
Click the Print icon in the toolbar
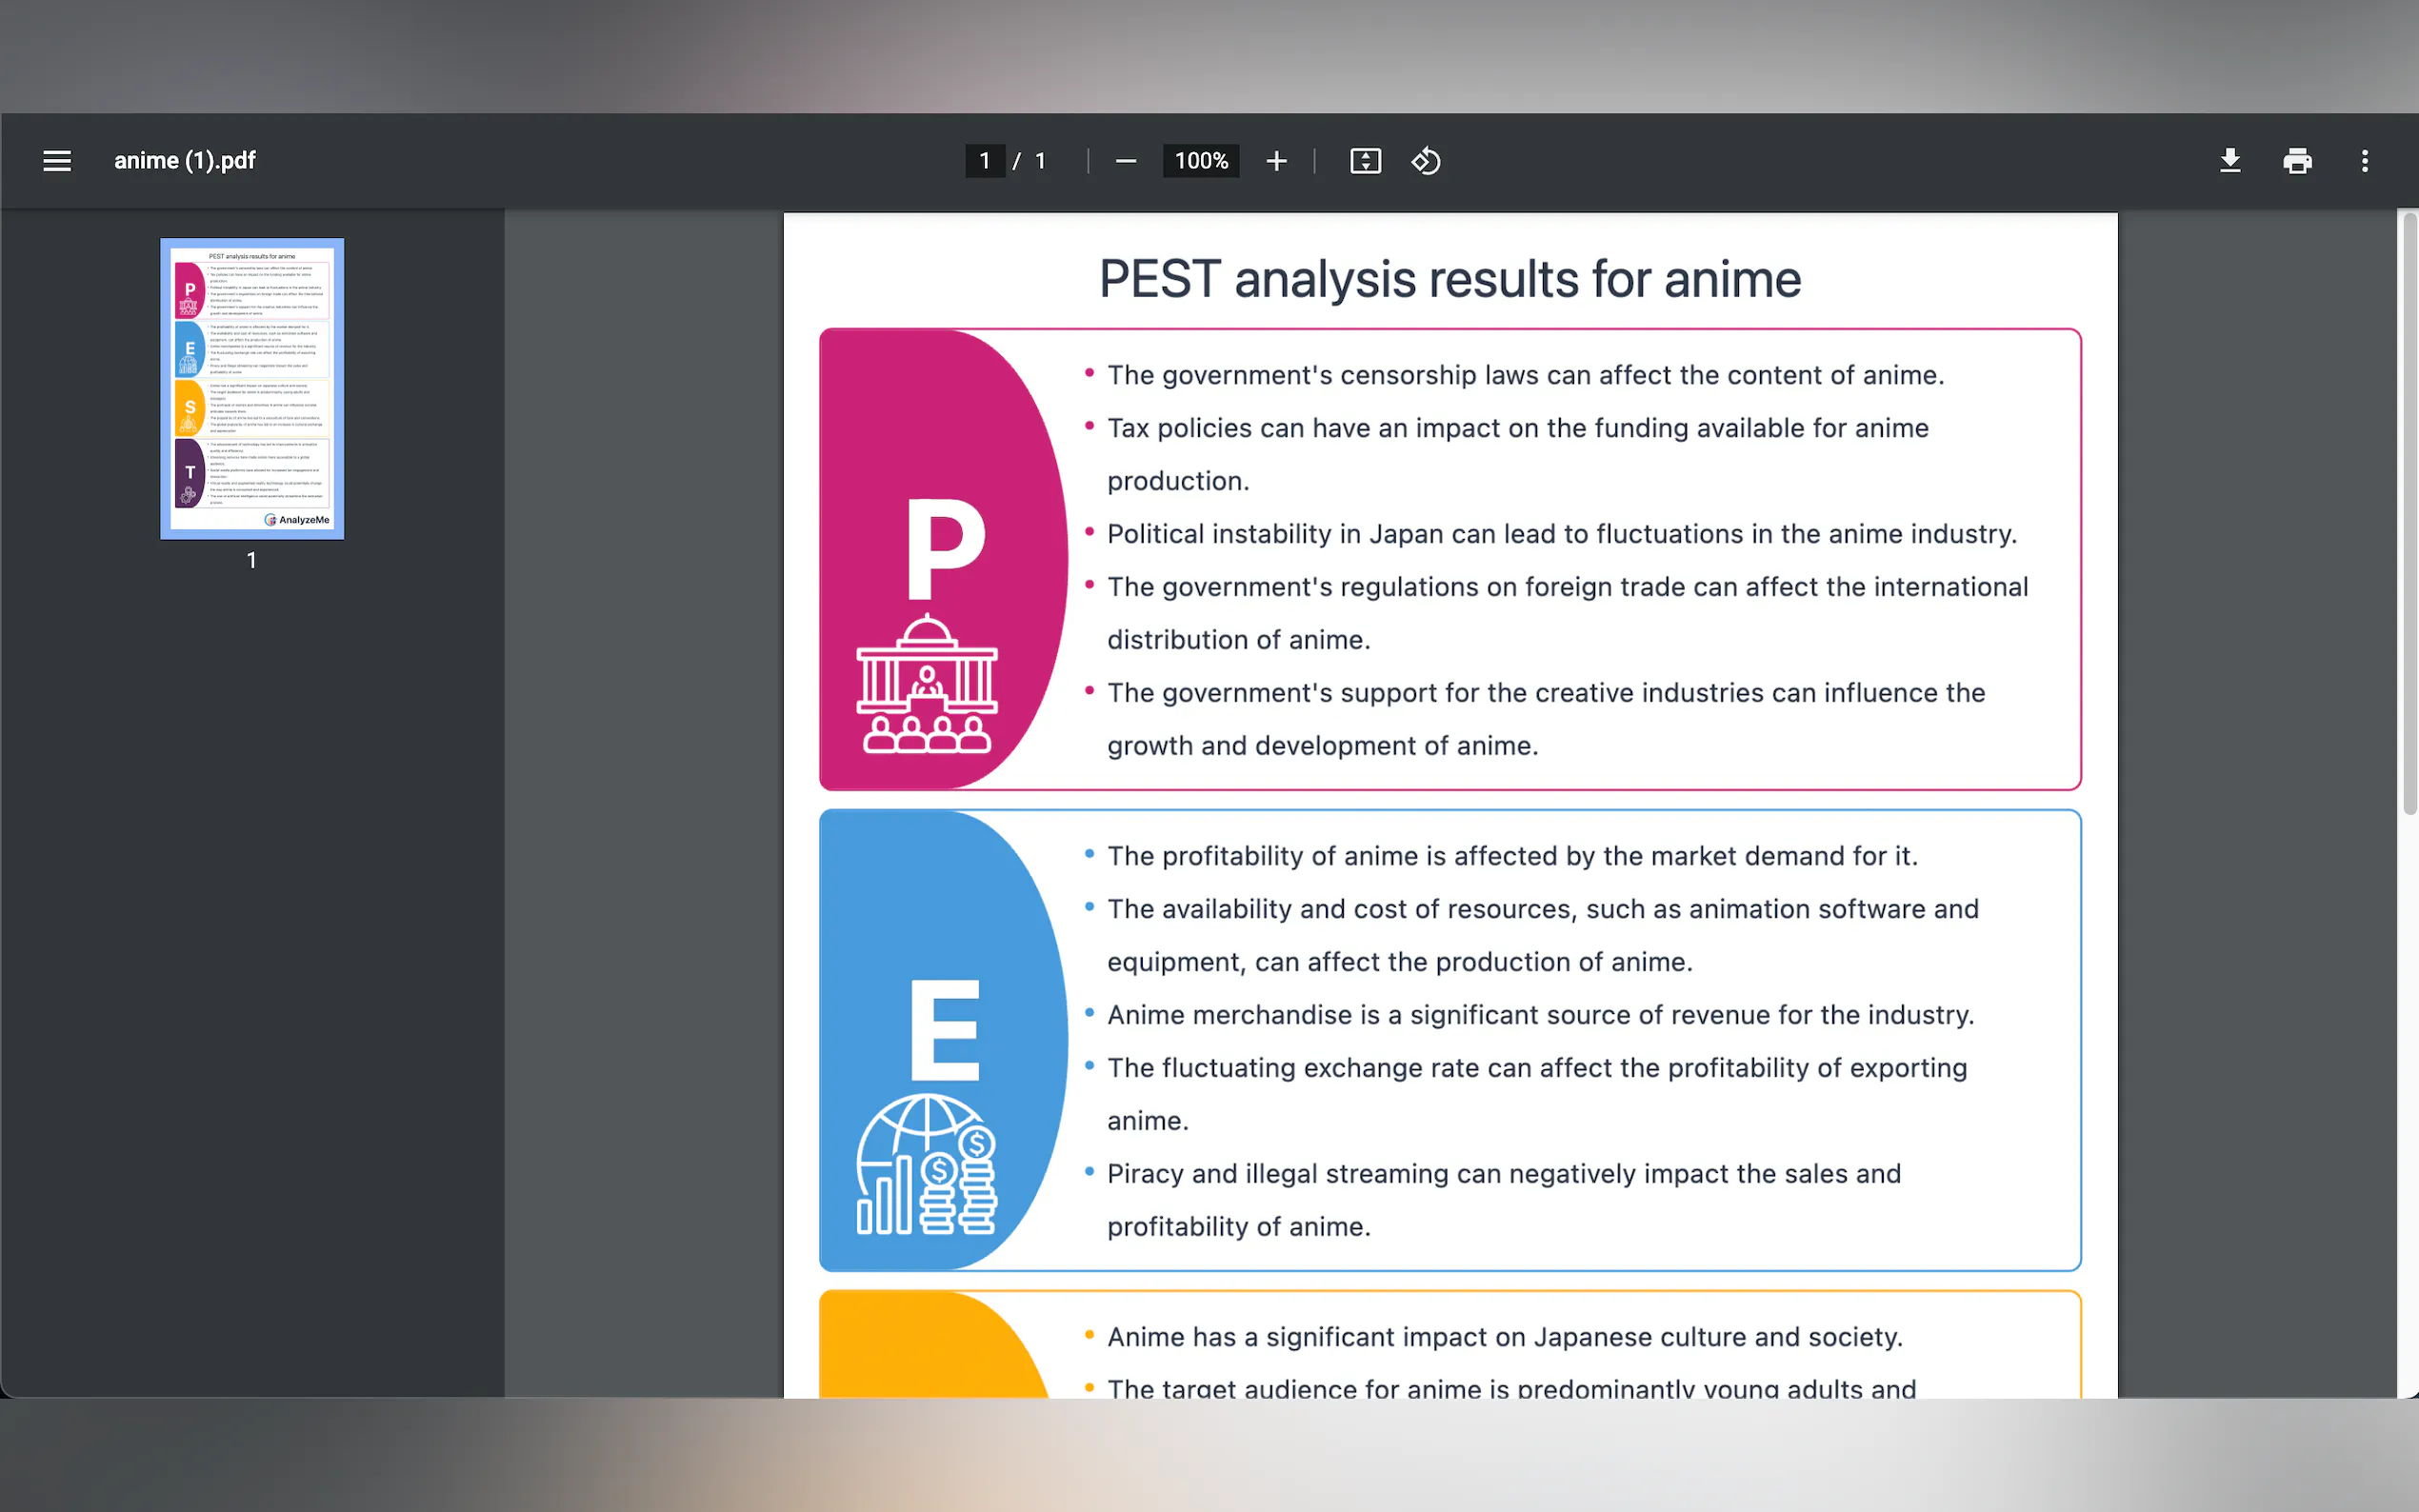(x=2297, y=161)
